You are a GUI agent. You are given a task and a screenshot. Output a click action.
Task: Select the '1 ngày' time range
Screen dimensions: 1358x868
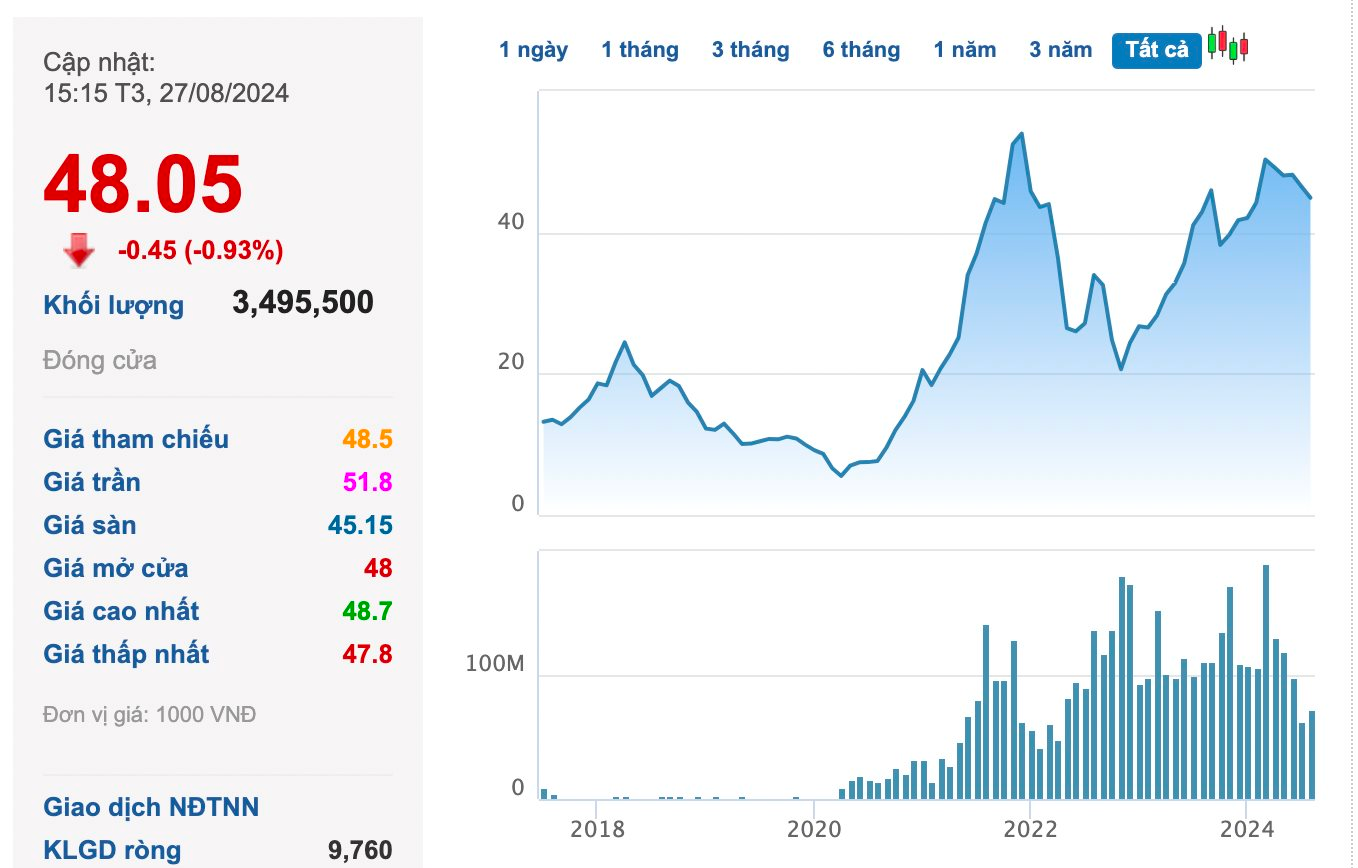533,50
